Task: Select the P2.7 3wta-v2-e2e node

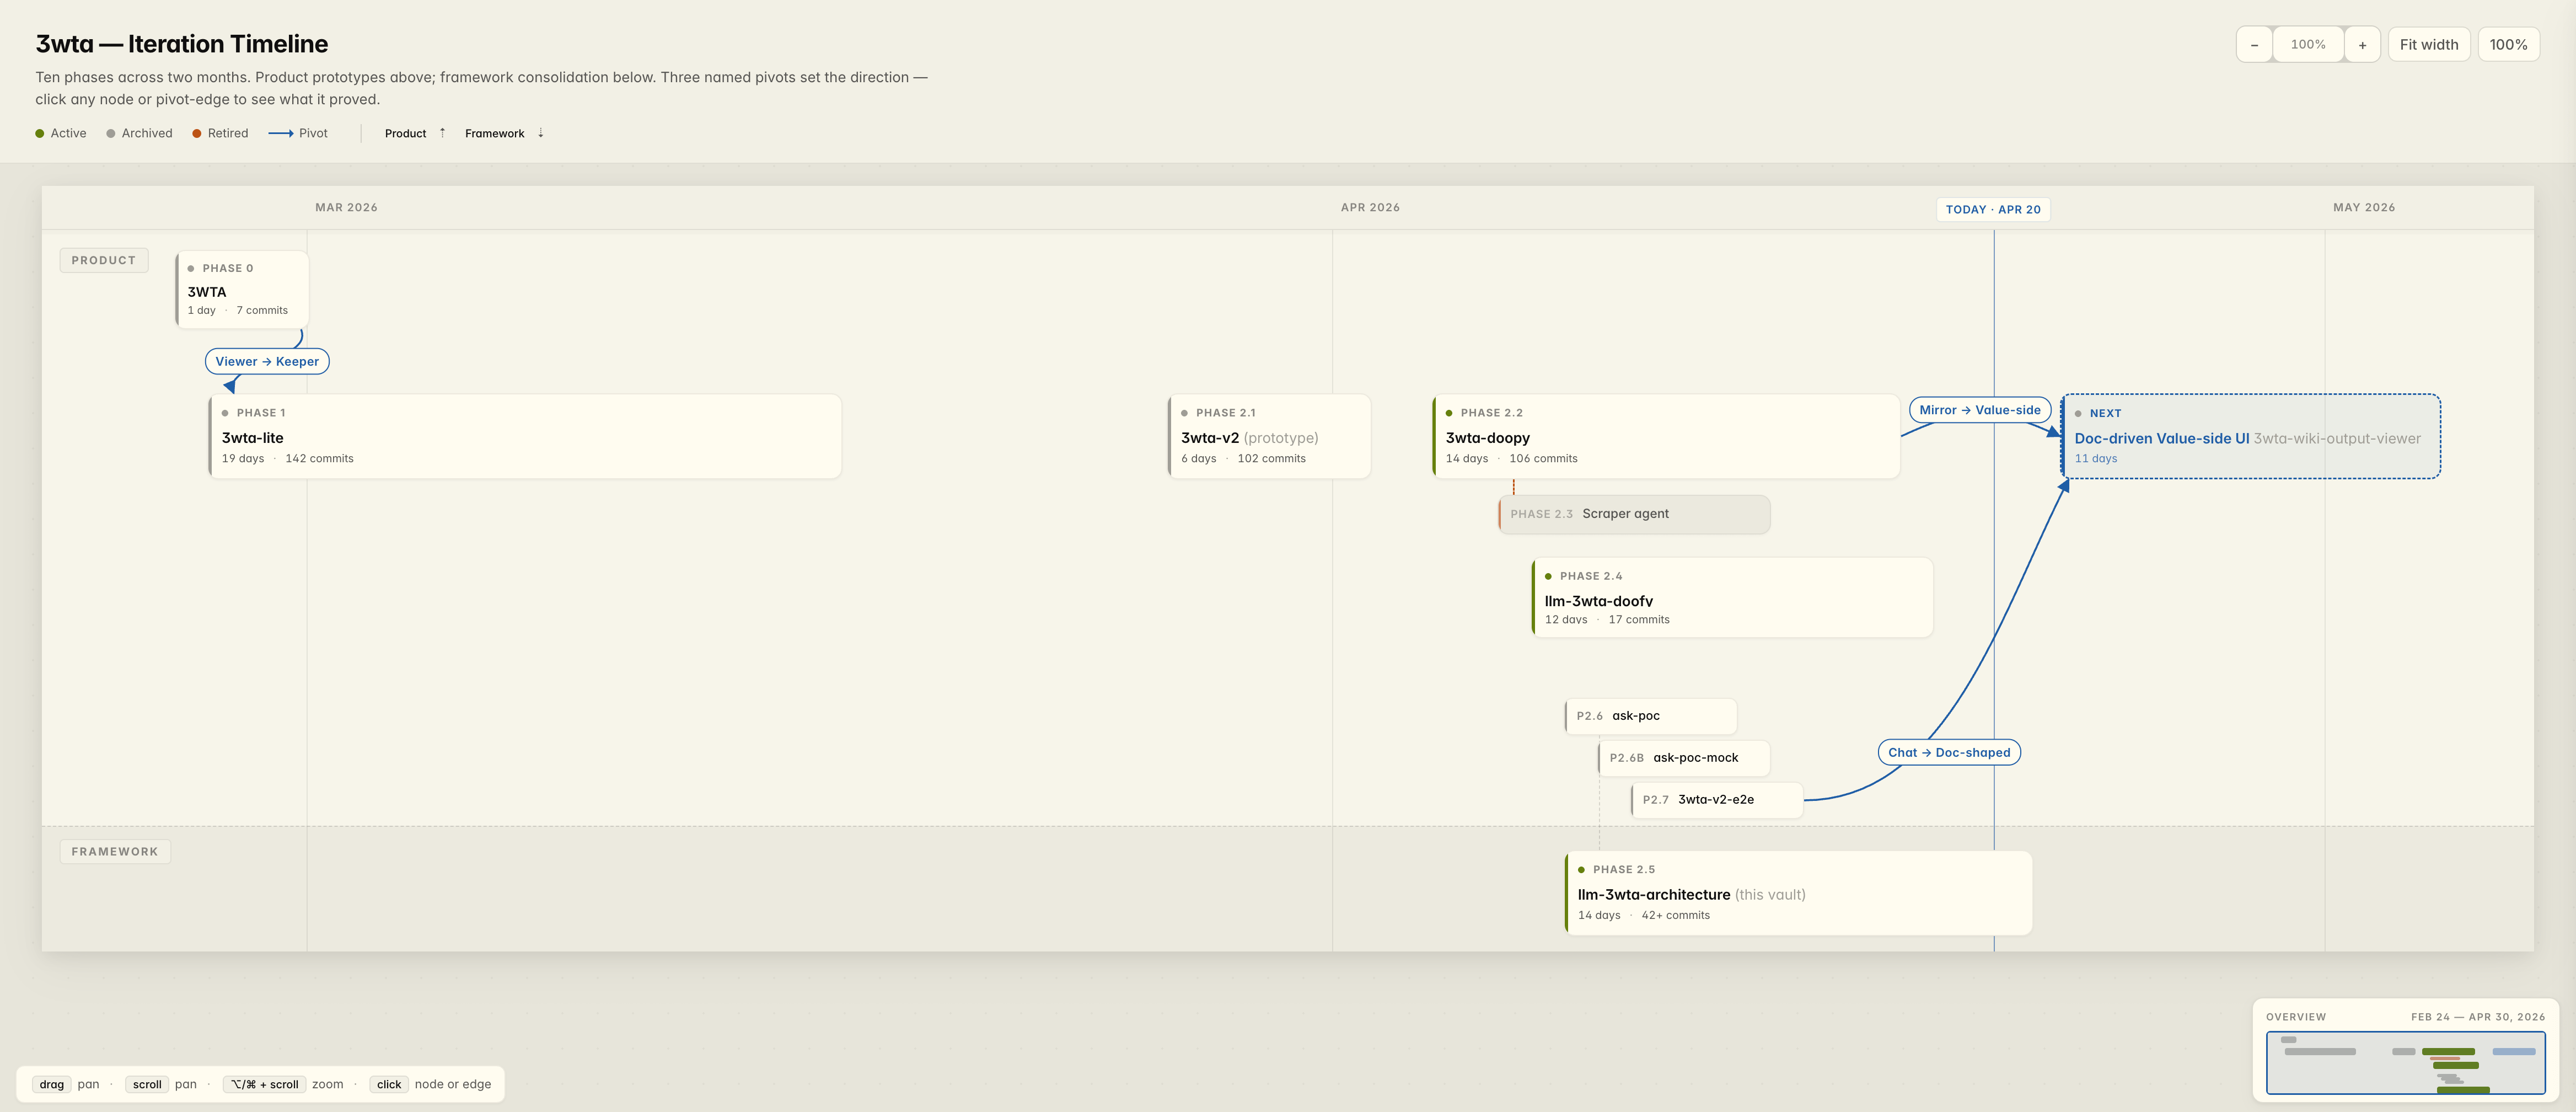Action: click(x=1717, y=800)
